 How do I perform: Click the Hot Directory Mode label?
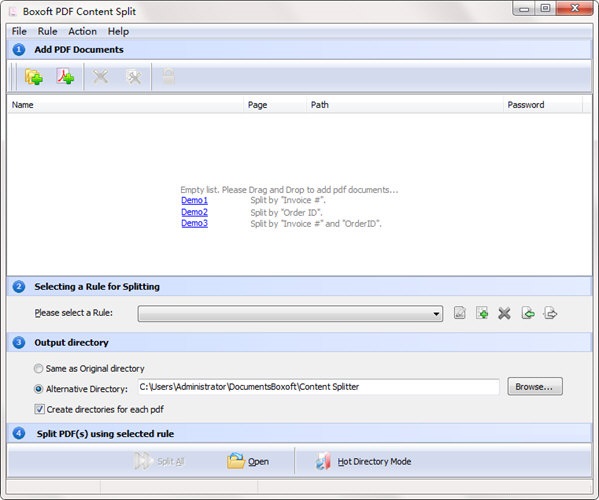tap(374, 461)
